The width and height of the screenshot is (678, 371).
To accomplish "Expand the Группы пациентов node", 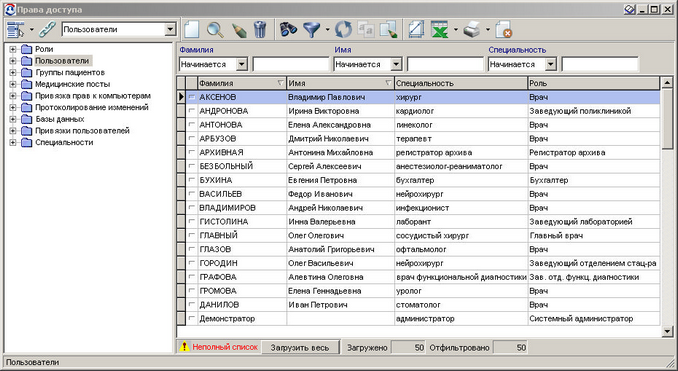I will 13,73.
